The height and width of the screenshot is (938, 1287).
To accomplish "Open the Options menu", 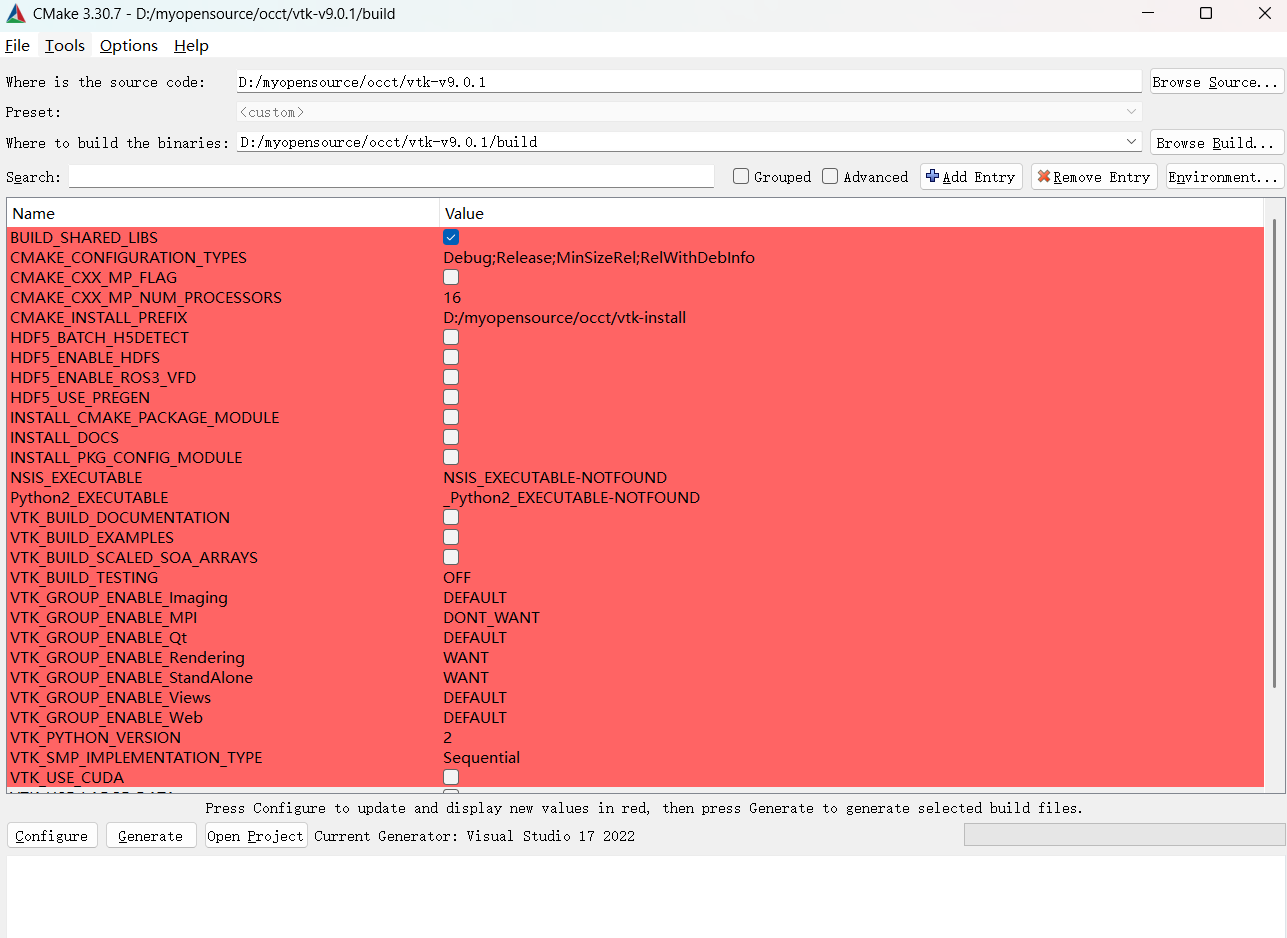I will [128, 45].
